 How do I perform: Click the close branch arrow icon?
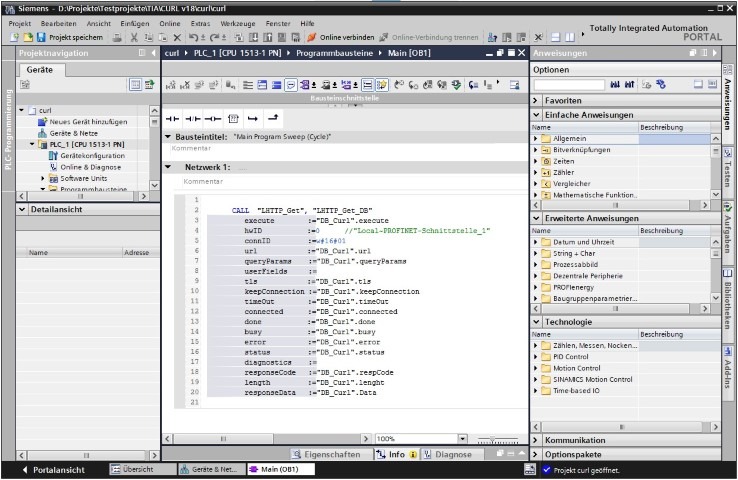[273, 119]
